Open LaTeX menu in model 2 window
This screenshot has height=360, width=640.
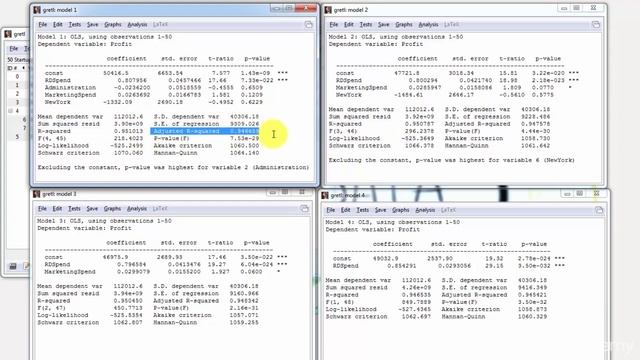(451, 24)
